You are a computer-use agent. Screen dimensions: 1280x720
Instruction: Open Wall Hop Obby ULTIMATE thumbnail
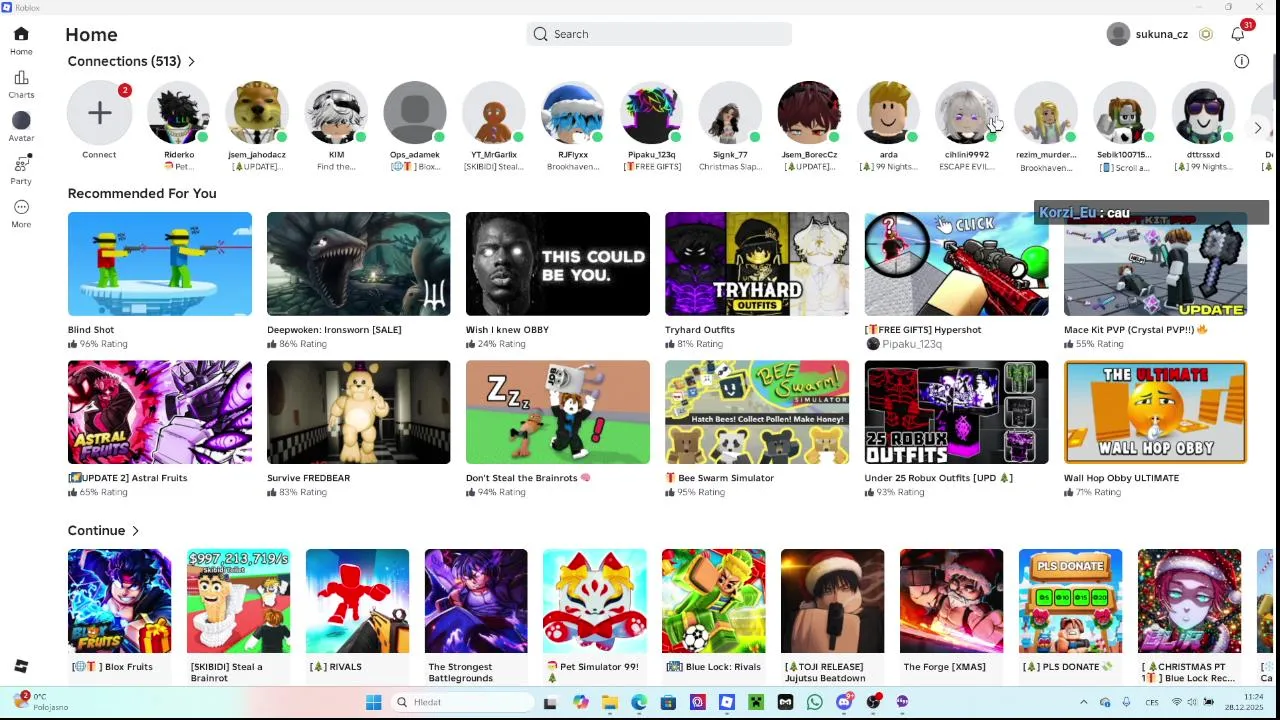(x=1155, y=412)
